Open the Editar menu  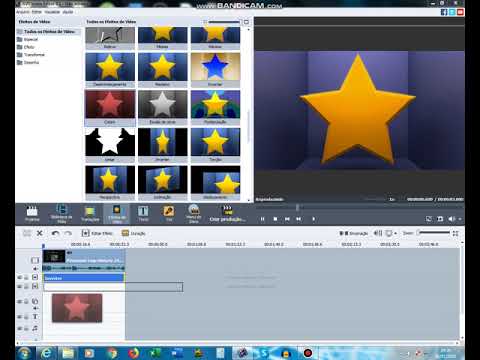(37, 12)
